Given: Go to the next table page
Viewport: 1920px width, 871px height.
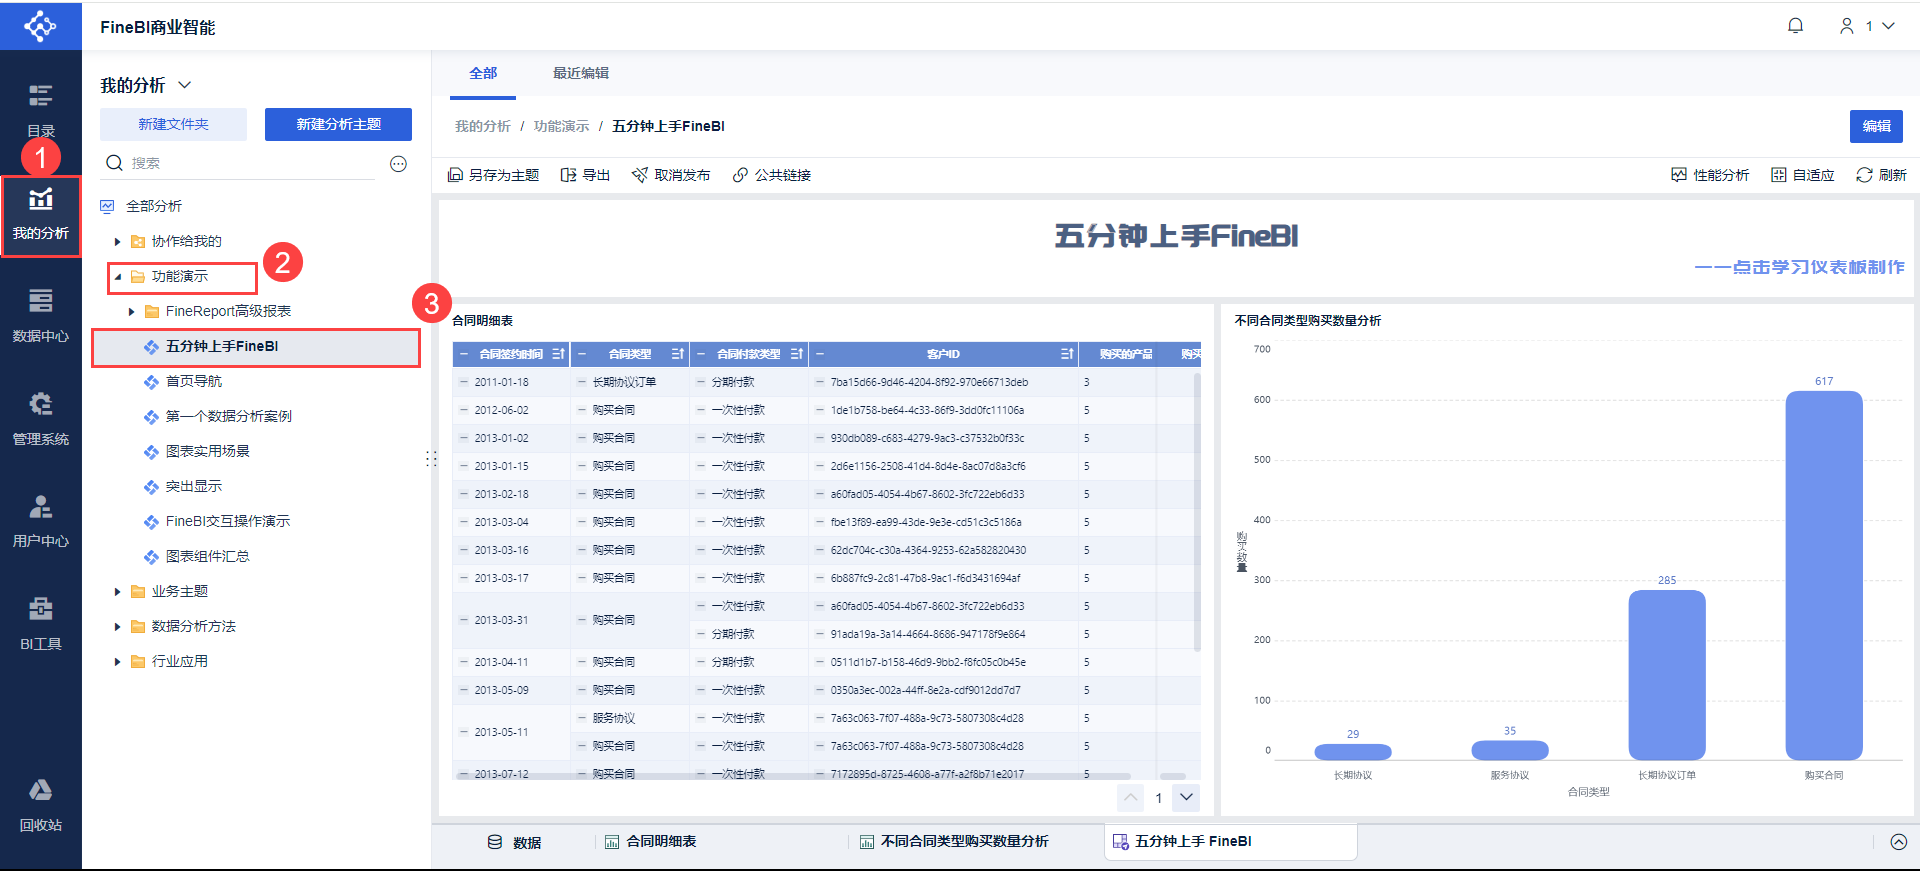Looking at the screenshot, I should point(1186,797).
